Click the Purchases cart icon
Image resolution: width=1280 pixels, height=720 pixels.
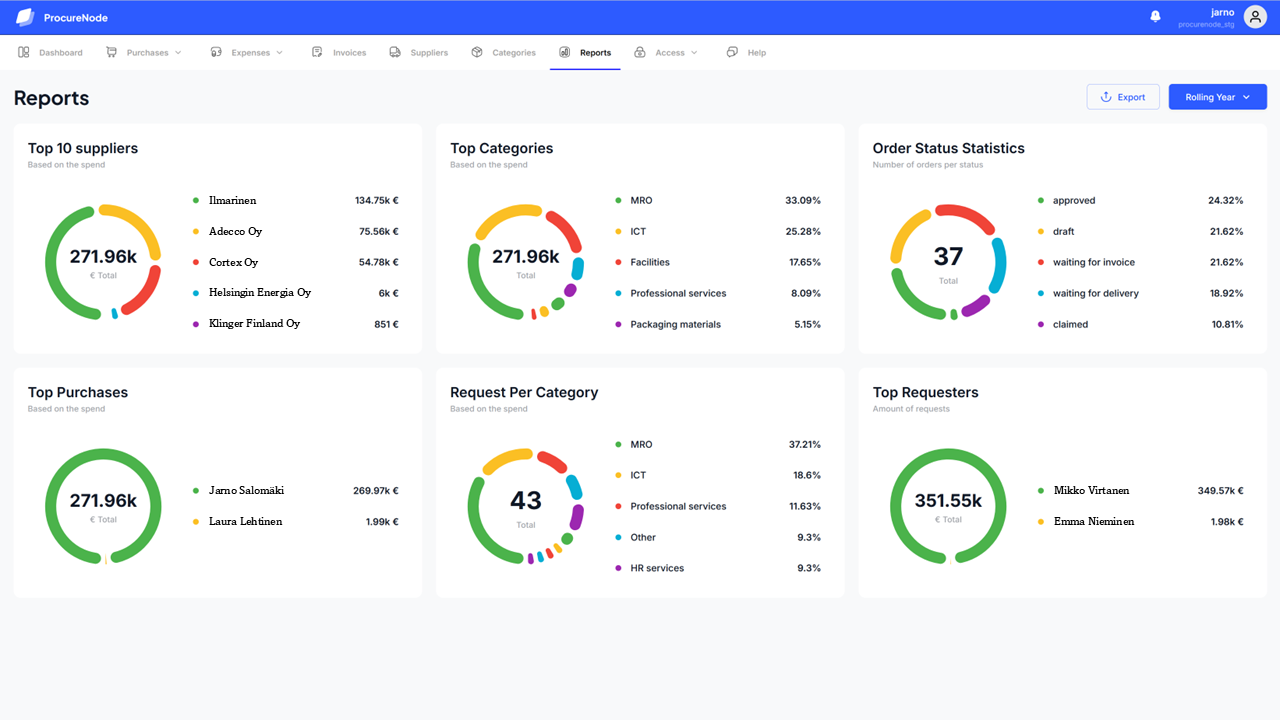pyautogui.click(x=111, y=52)
